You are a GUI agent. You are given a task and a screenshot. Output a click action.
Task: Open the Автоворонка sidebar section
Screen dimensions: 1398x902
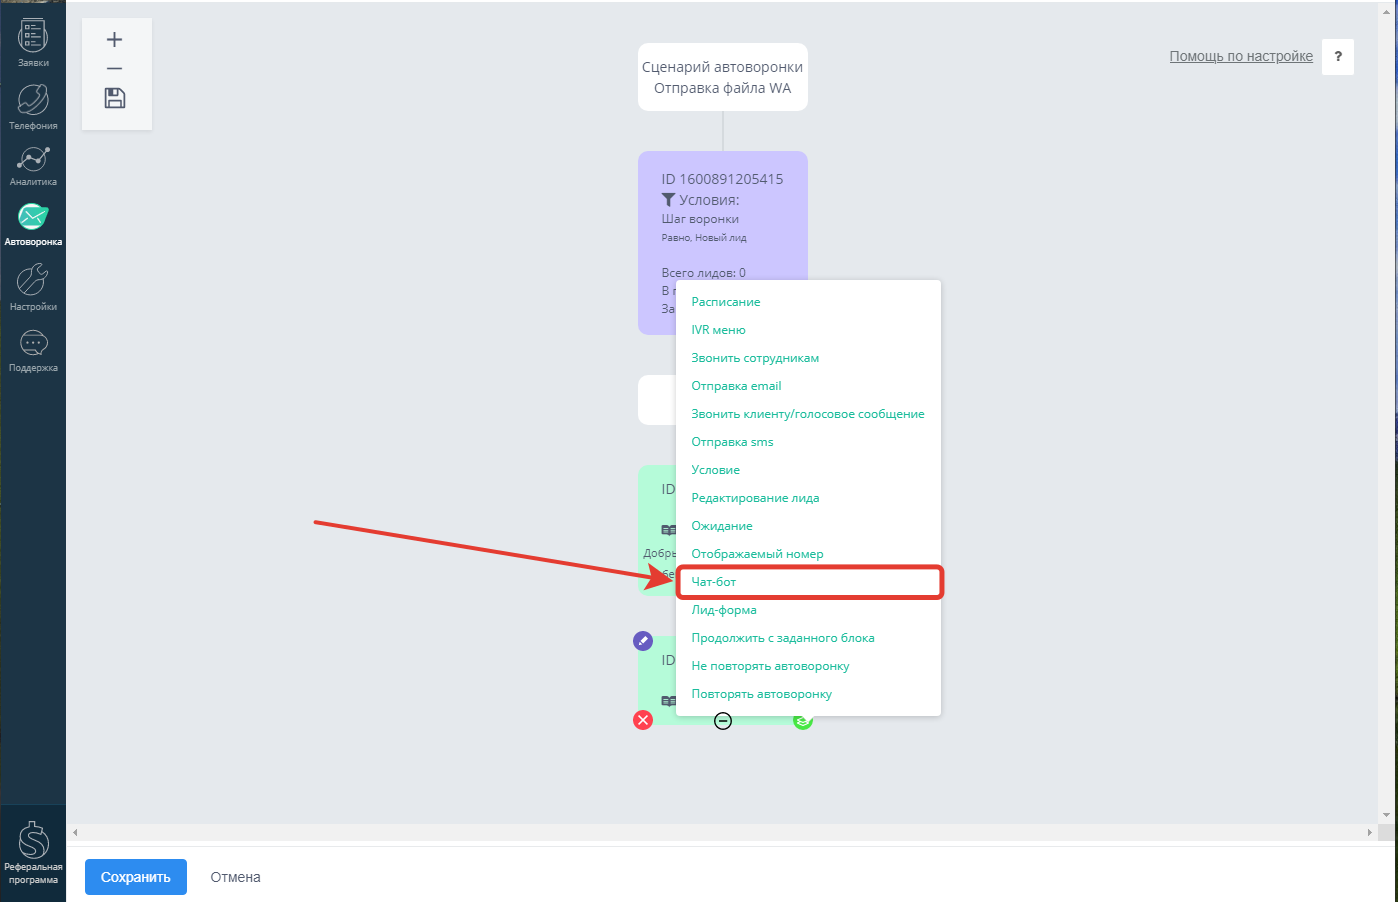coord(33,224)
